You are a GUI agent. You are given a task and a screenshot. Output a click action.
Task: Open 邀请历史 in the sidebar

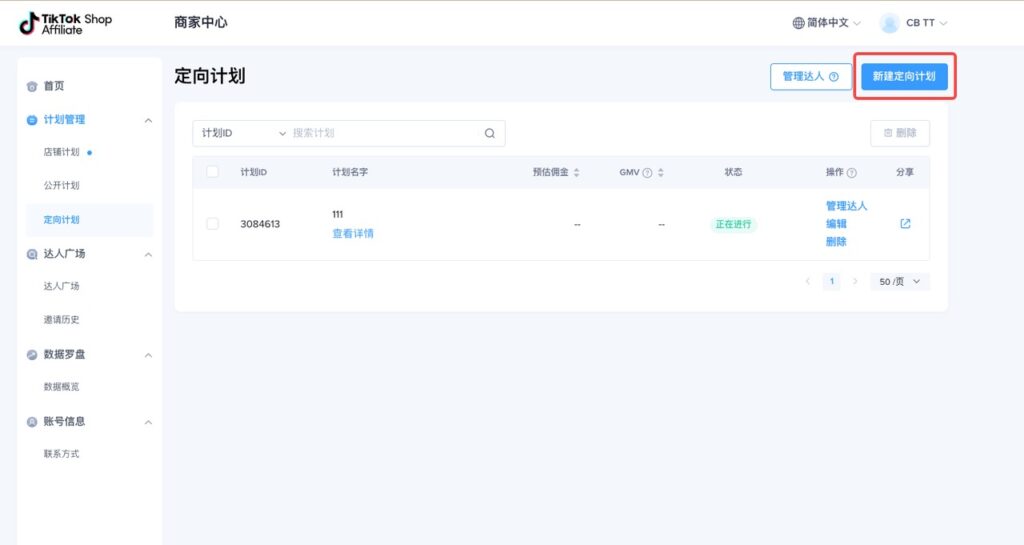(x=61, y=320)
